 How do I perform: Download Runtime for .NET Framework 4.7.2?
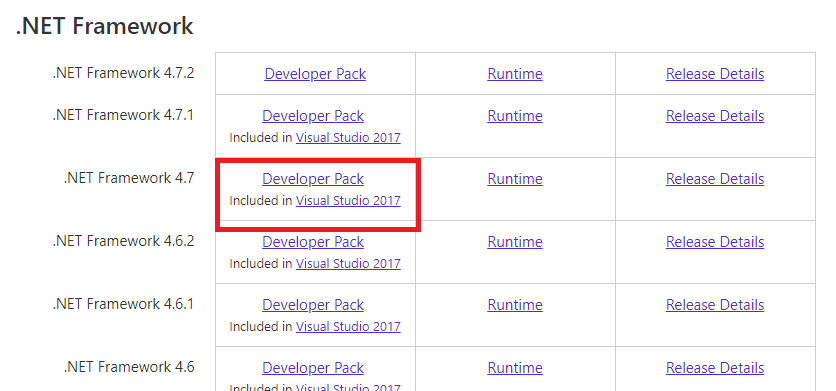[x=515, y=74]
